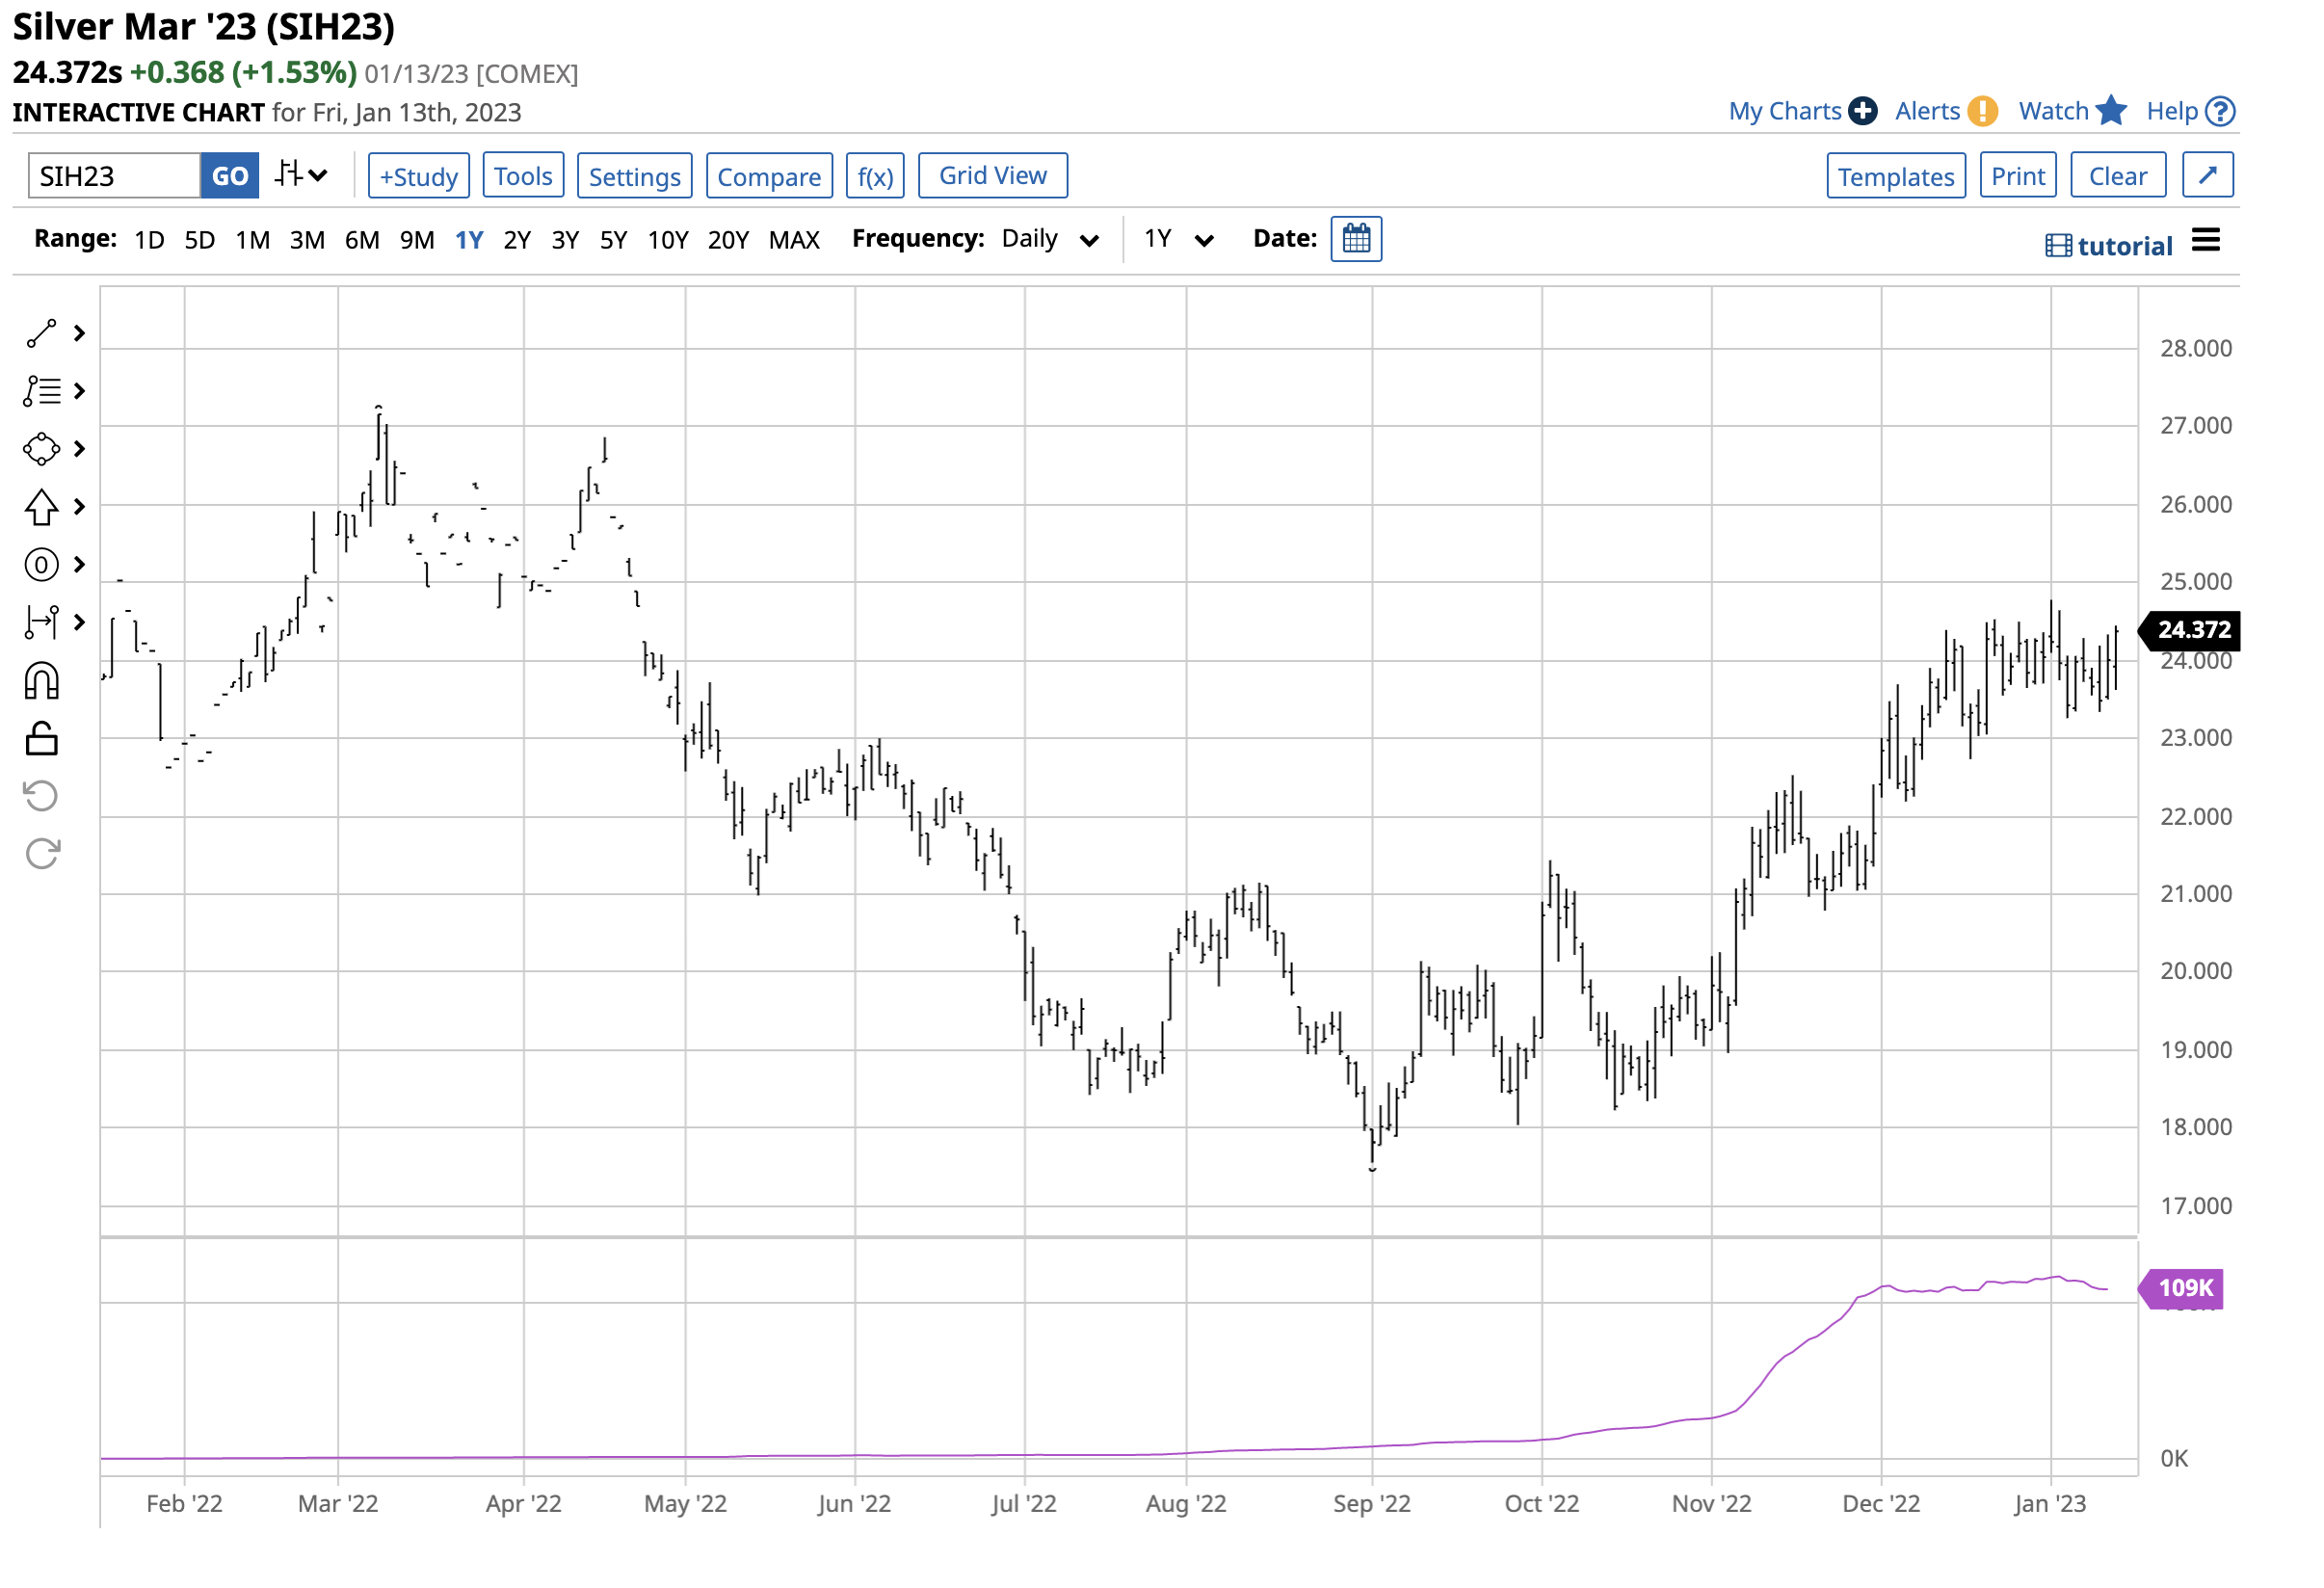Click the SIH23 symbol input field
2324x1588 pixels.
coord(113,175)
